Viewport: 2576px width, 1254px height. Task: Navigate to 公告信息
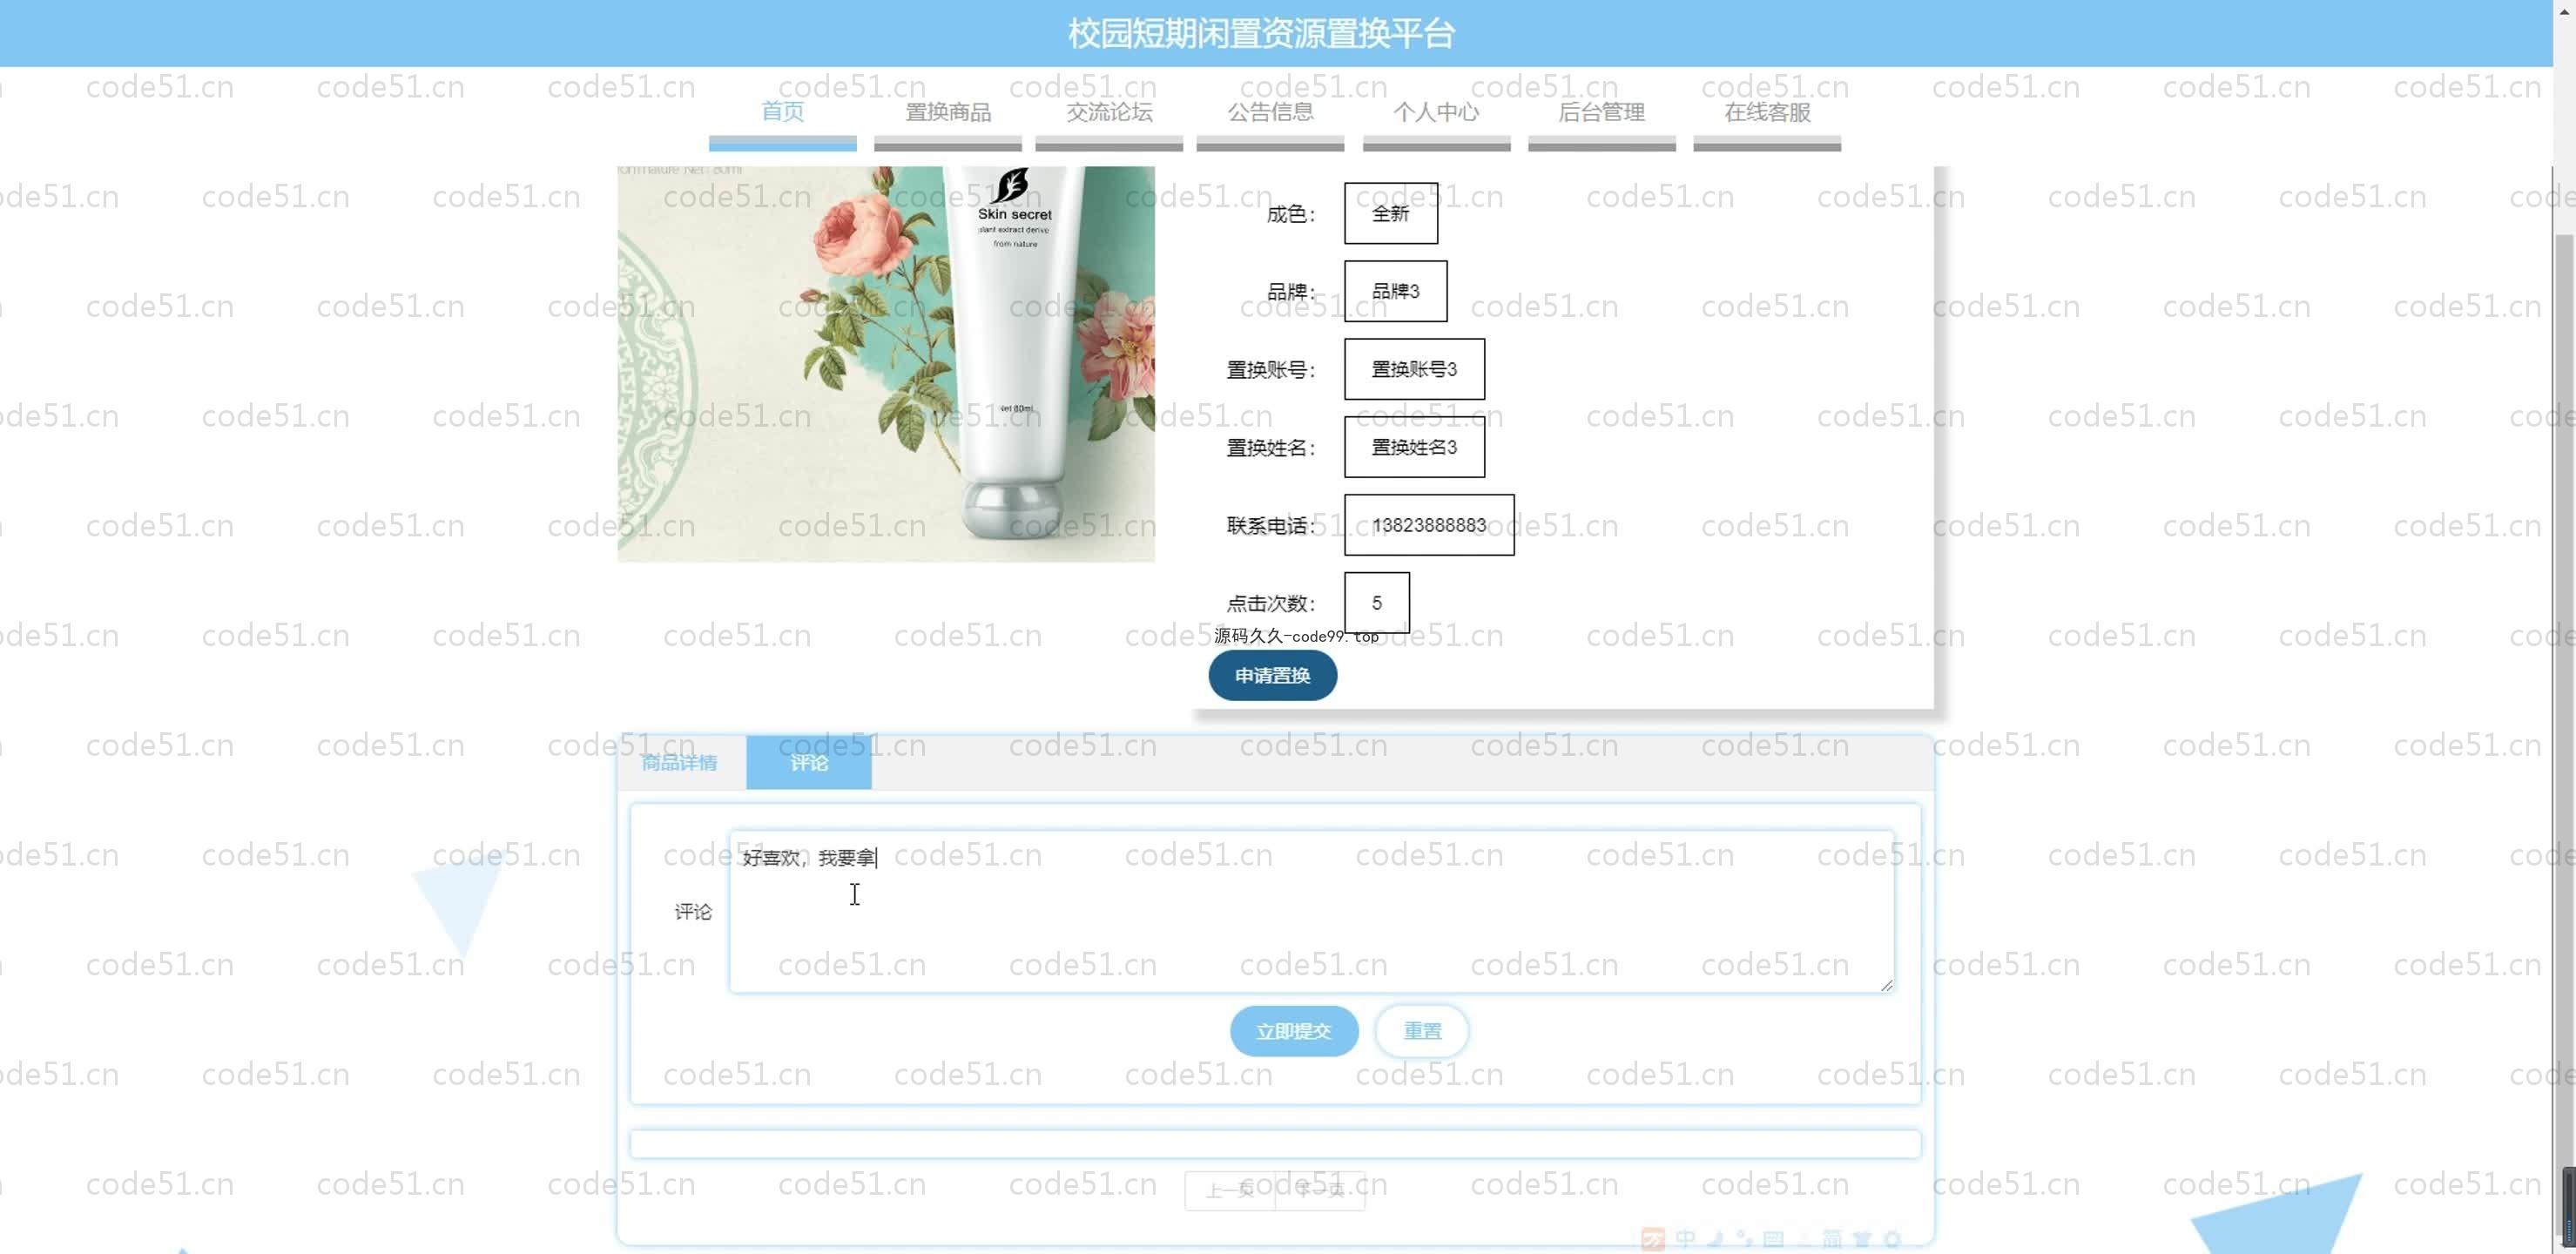pos(1270,113)
